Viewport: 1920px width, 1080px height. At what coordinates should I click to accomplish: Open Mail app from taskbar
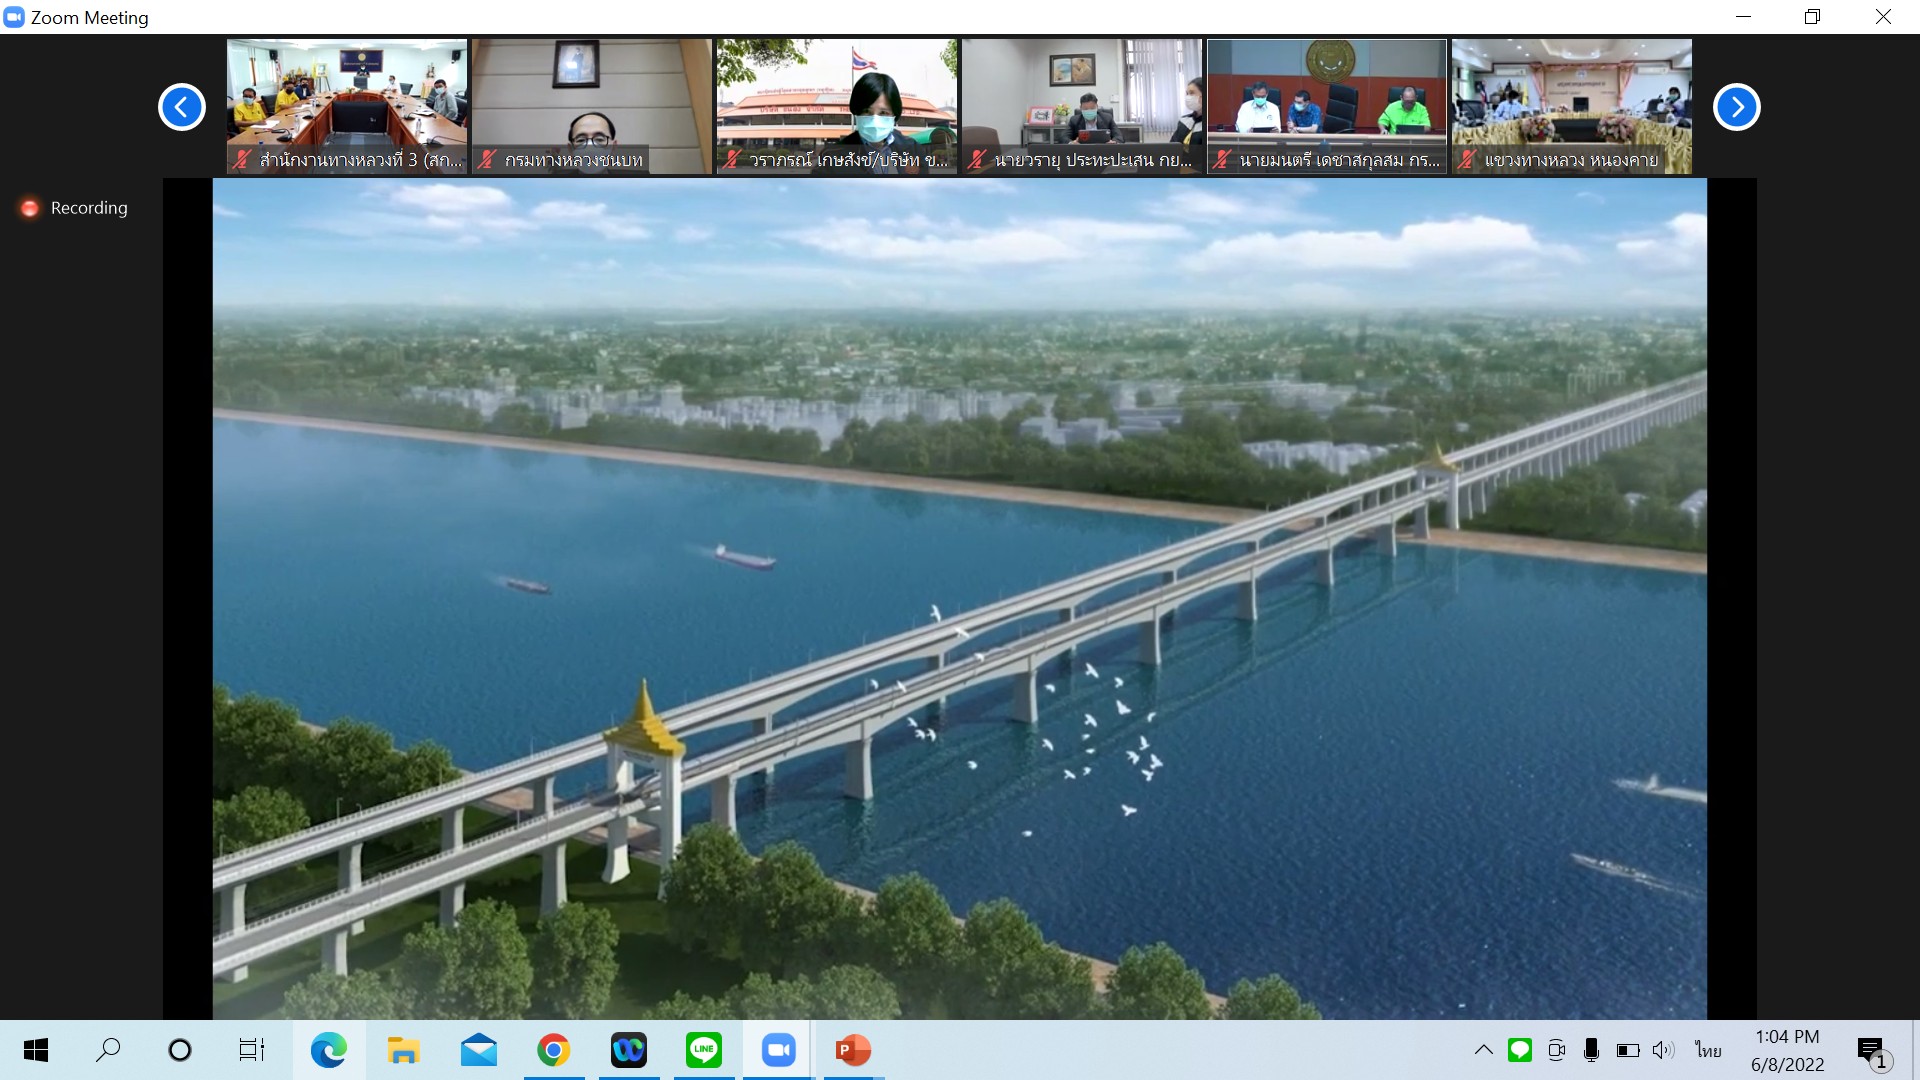point(478,1050)
